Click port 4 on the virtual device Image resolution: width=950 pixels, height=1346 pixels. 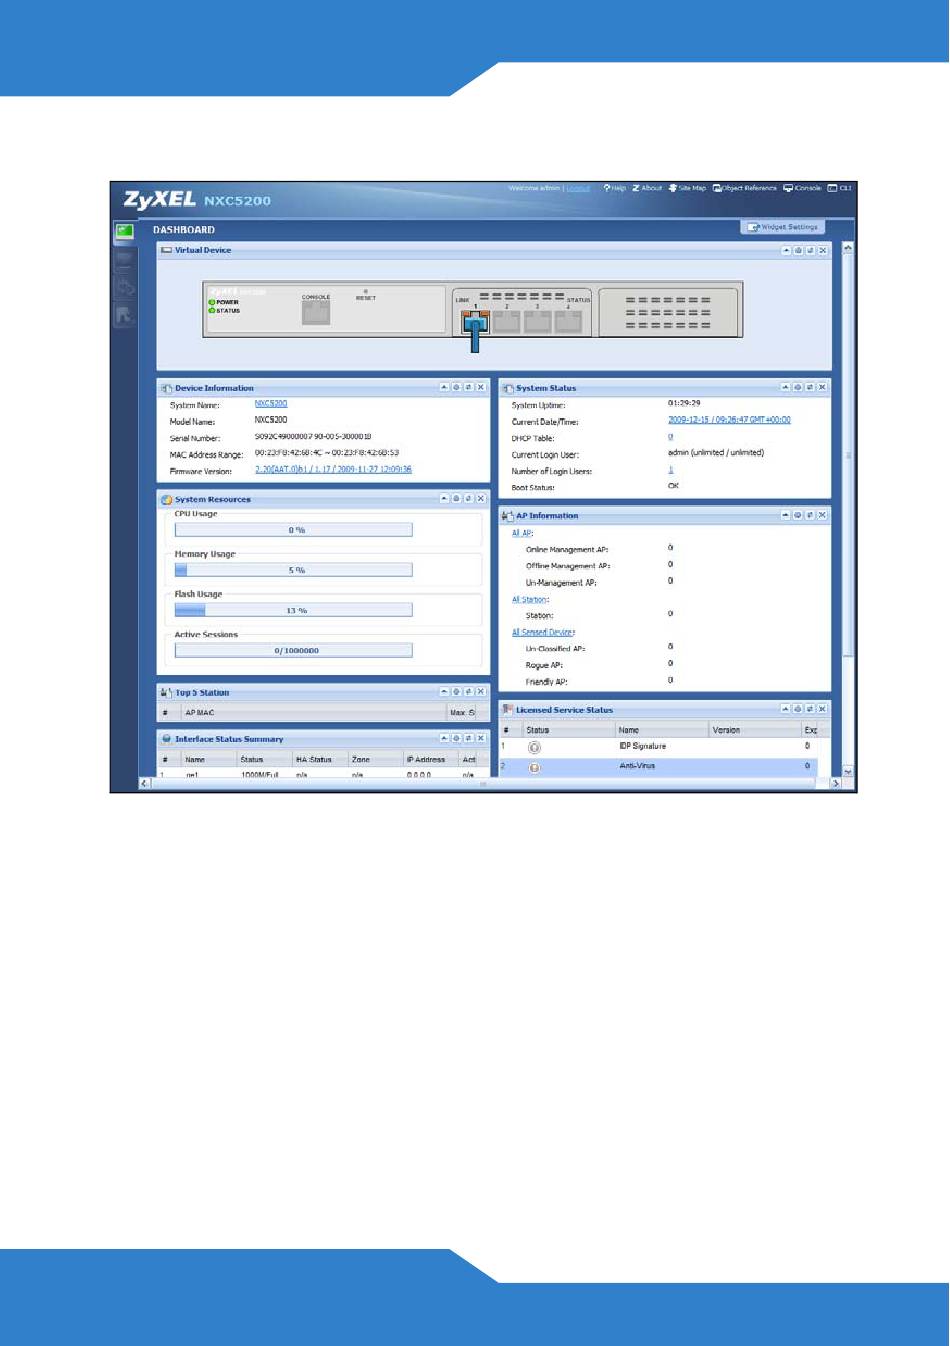click(568, 321)
